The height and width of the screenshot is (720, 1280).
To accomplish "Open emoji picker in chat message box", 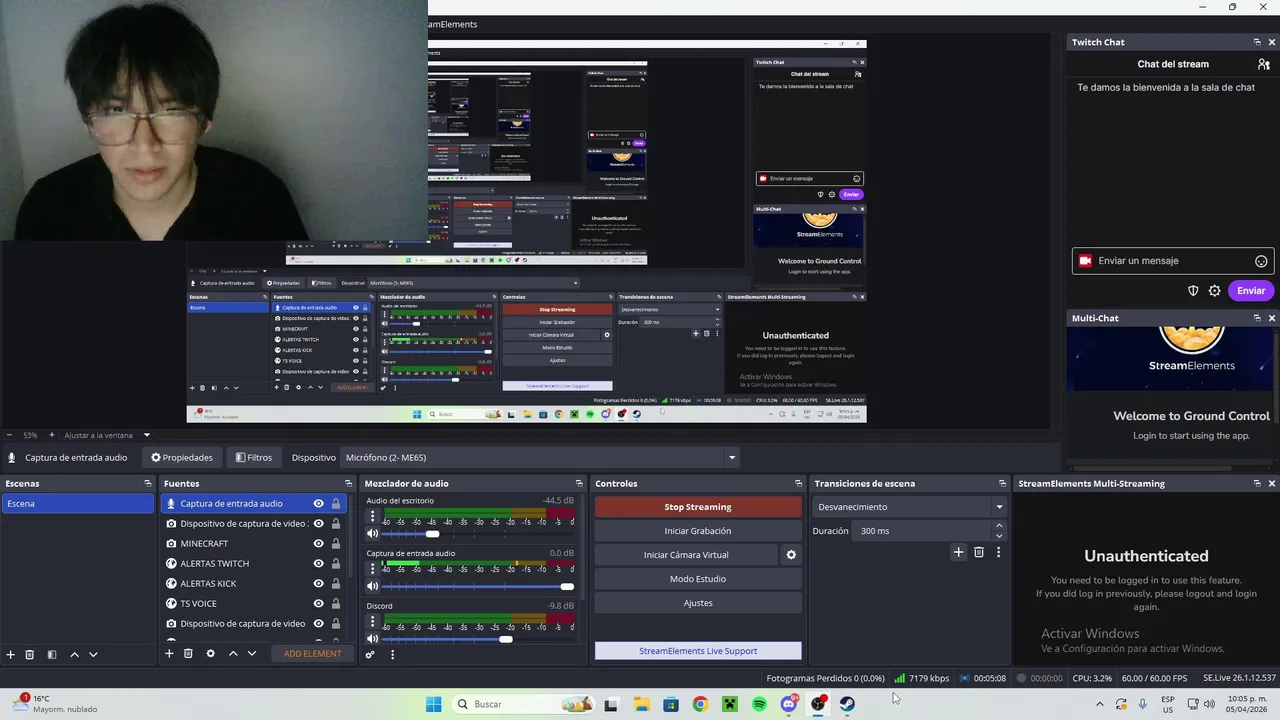I will click(1261, 261).
